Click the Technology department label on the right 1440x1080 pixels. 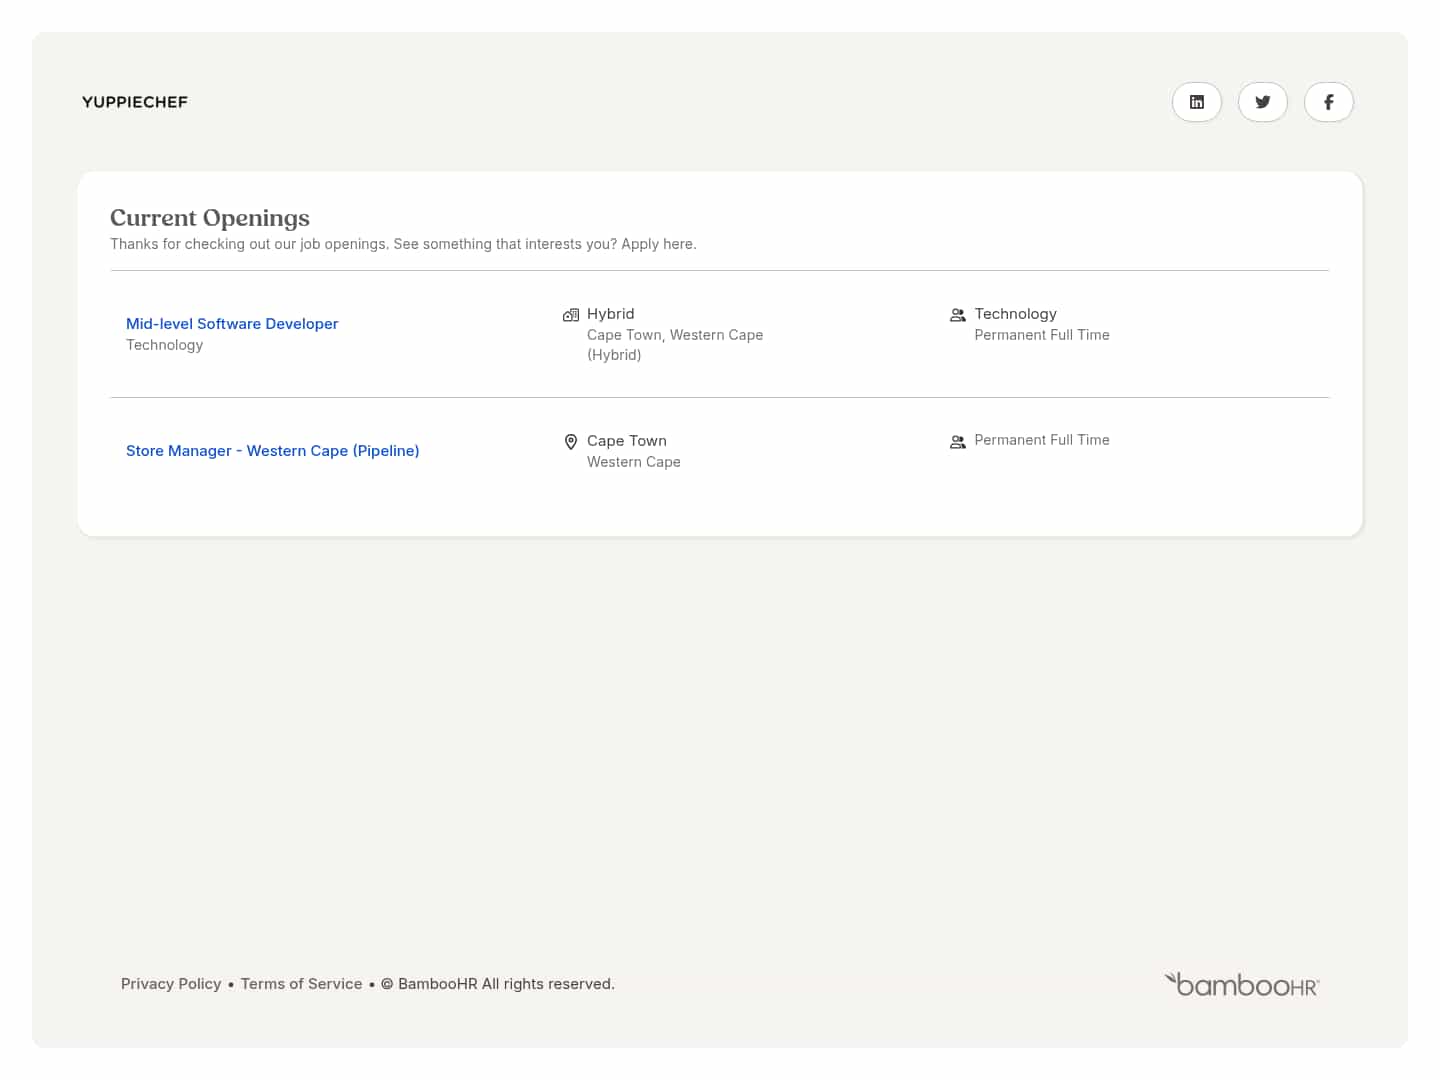pos(1015,314)
